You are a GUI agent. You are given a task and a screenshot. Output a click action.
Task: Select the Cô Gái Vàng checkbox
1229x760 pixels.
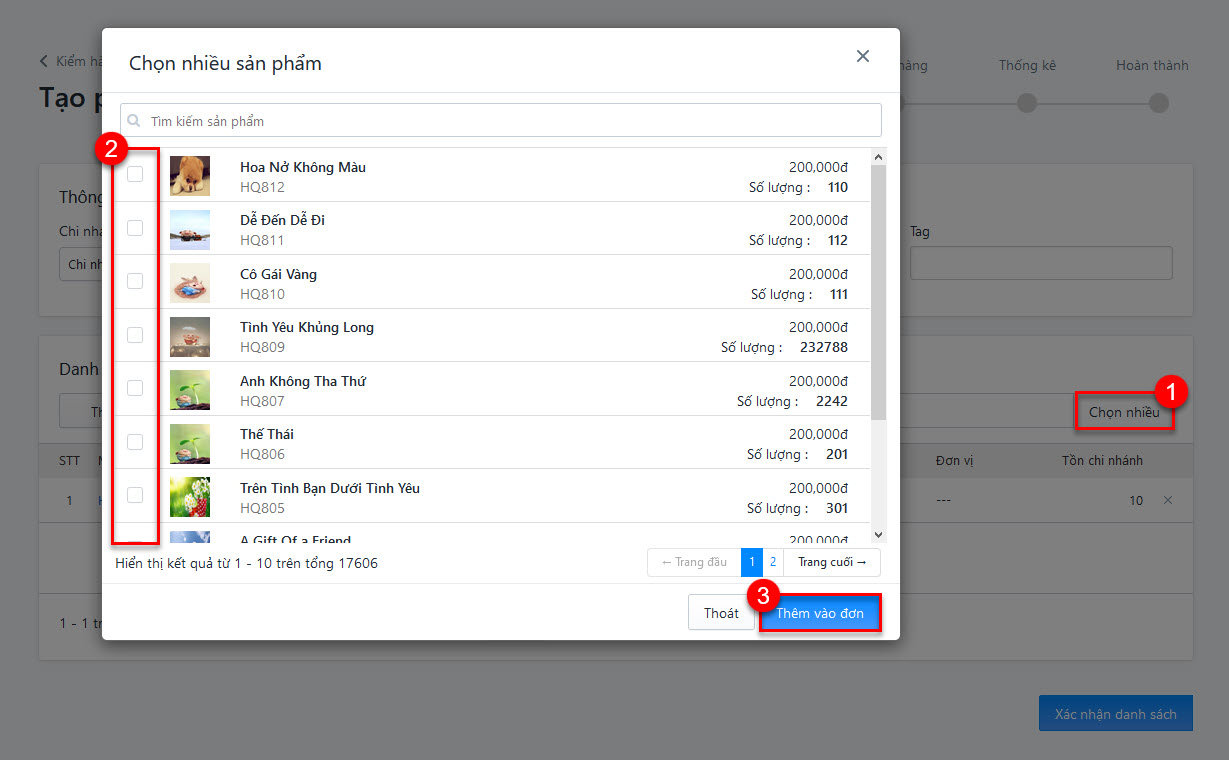point(135,281)
